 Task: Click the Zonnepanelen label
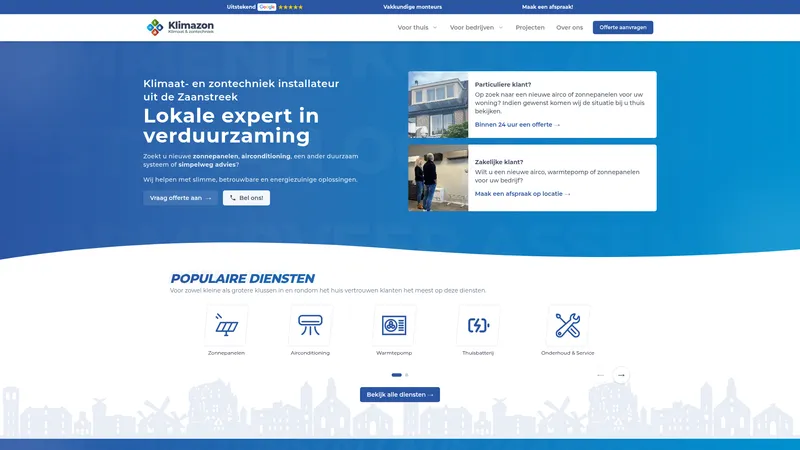(x=227, y=353)
